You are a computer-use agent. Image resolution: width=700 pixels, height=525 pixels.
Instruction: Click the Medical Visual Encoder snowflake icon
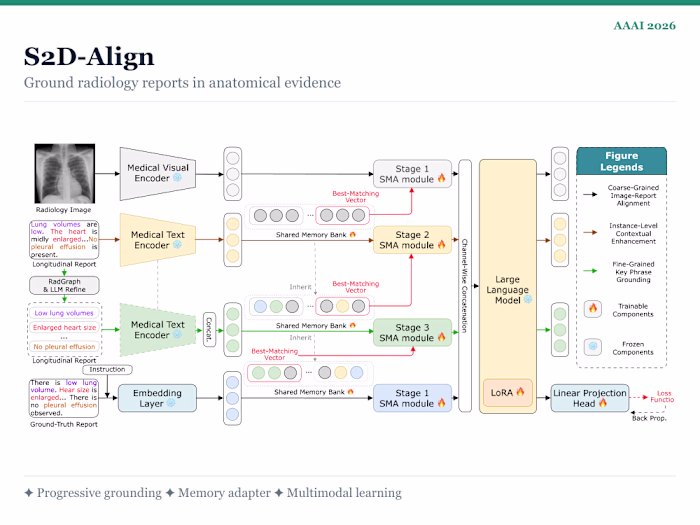click(177, 178)
